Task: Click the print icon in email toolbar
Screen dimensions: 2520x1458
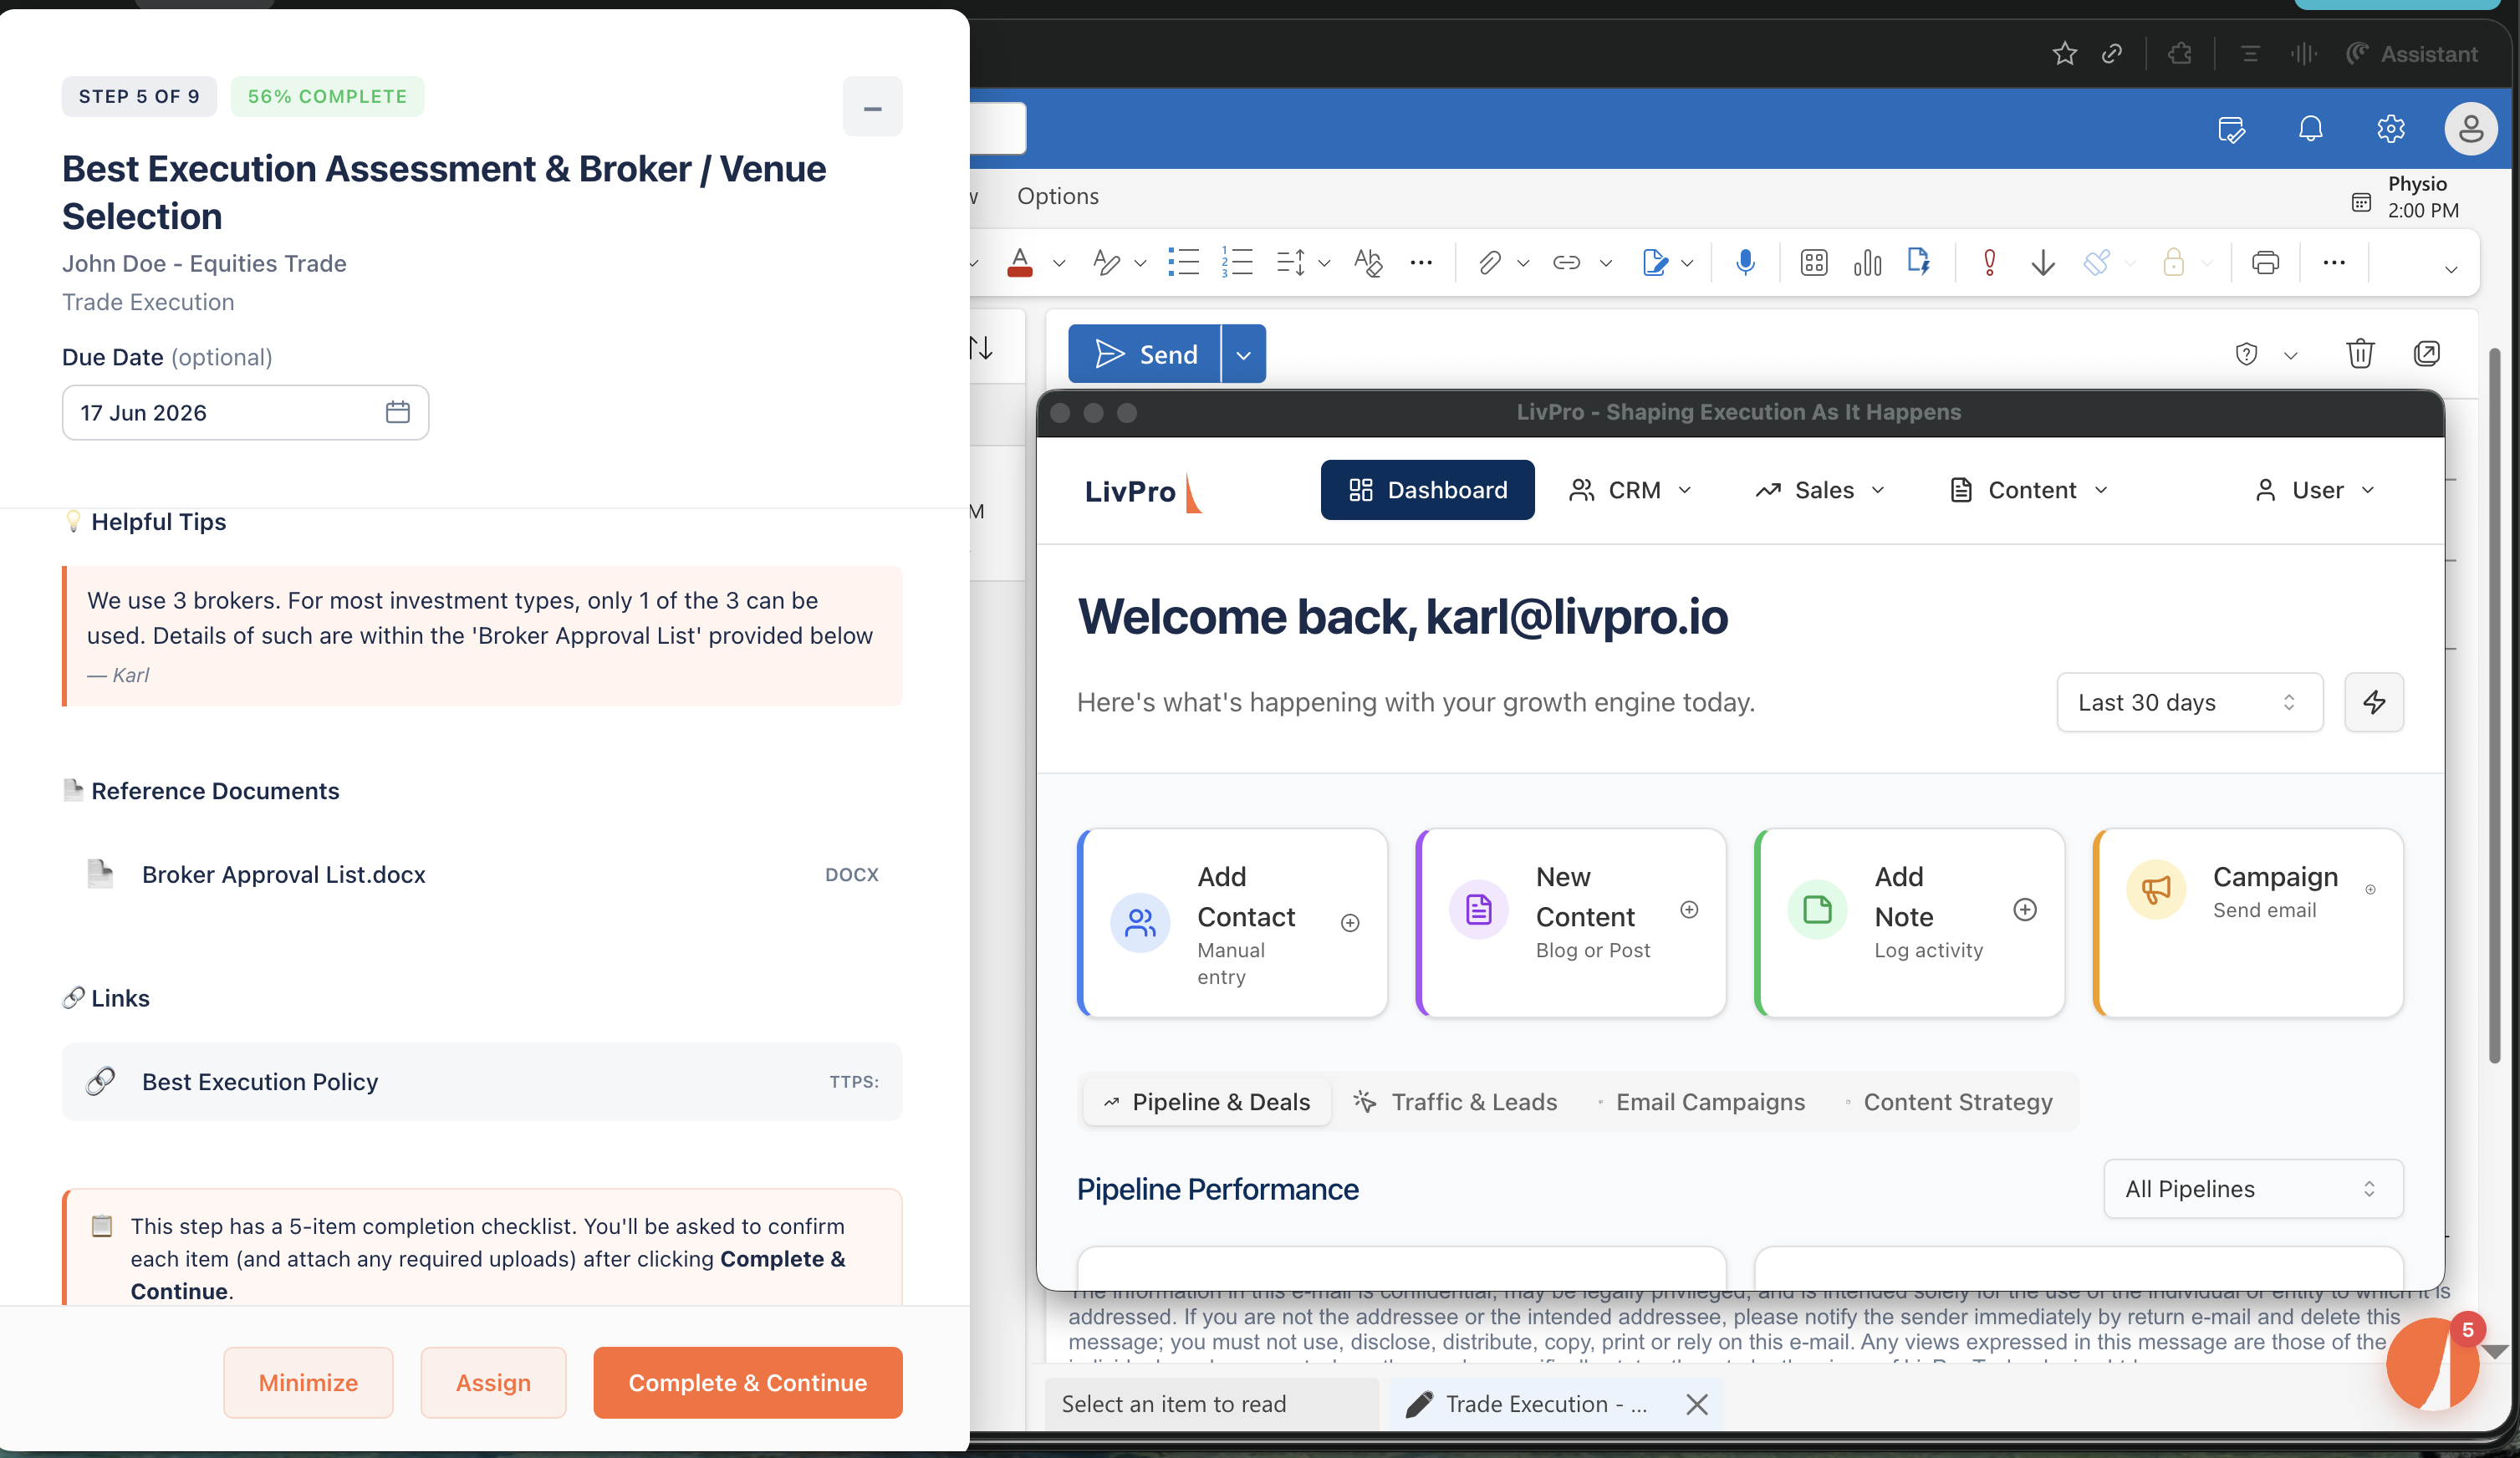Action: (x=2265, y=263)
